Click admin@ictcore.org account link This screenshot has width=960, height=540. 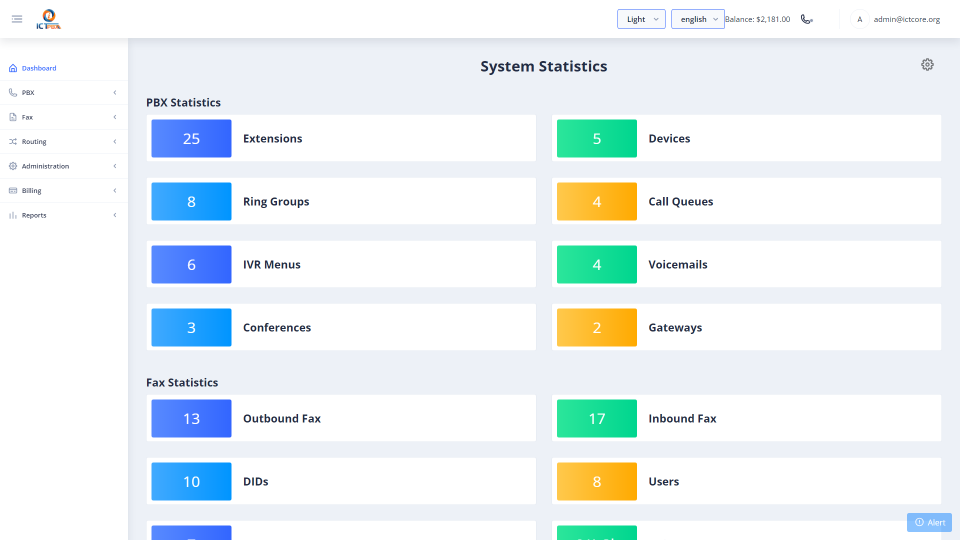tap(906, 19)
